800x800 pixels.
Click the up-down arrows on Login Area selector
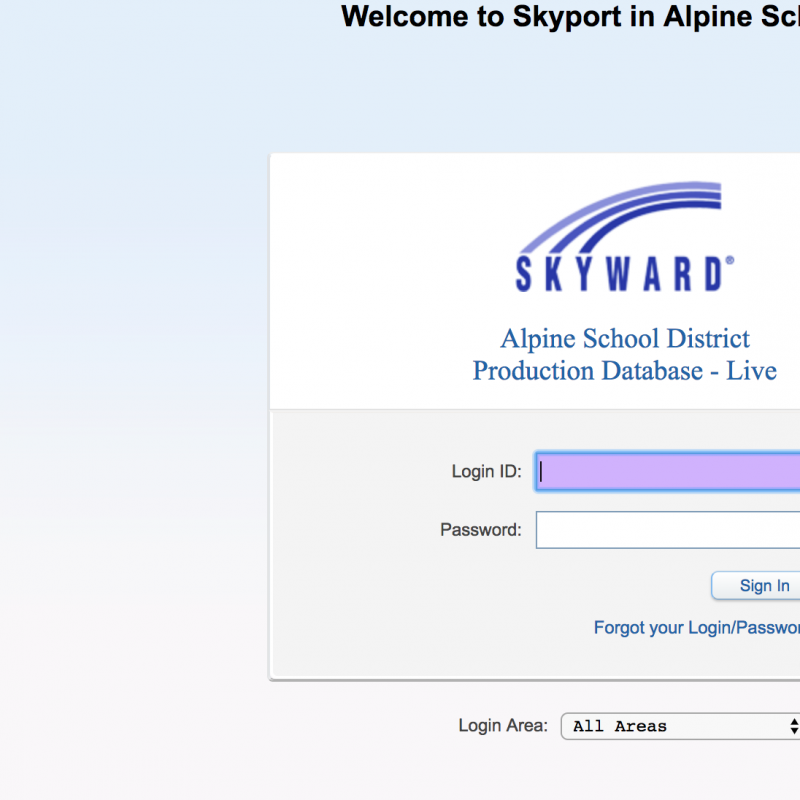(794, 726)
